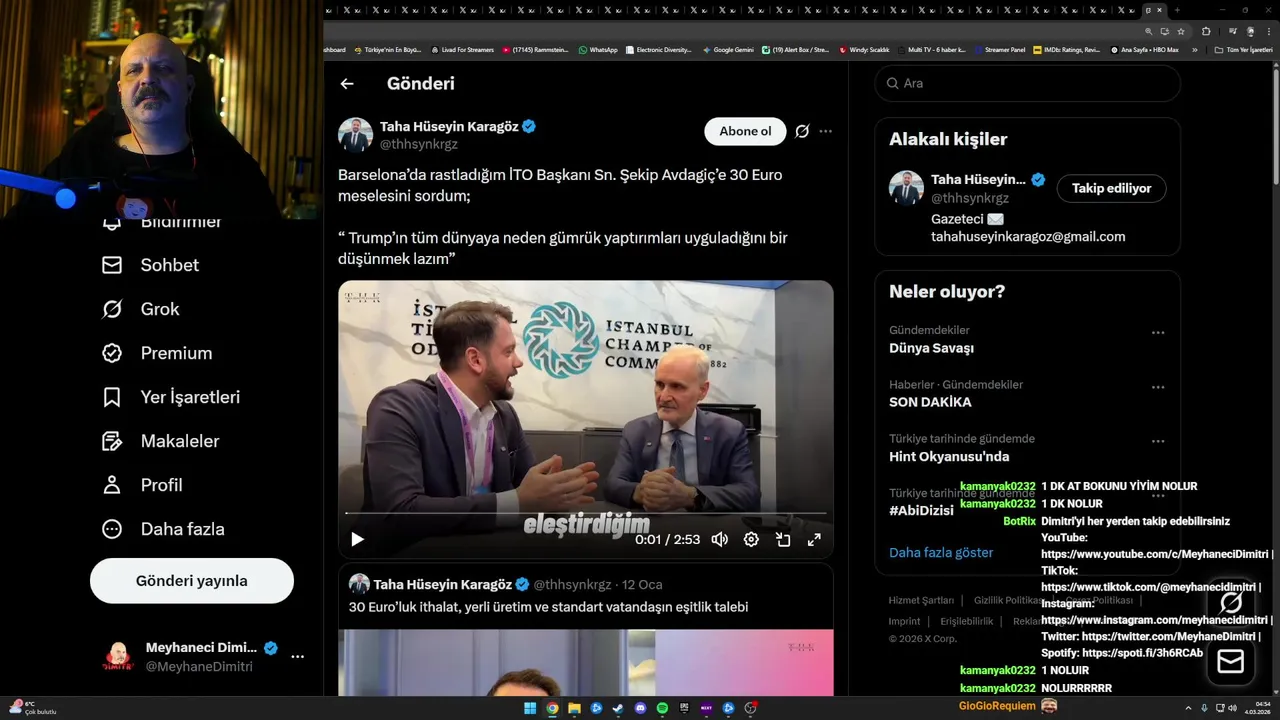Bookmark this page with star icon
1280x720 pixels.
click(1181, 31)
